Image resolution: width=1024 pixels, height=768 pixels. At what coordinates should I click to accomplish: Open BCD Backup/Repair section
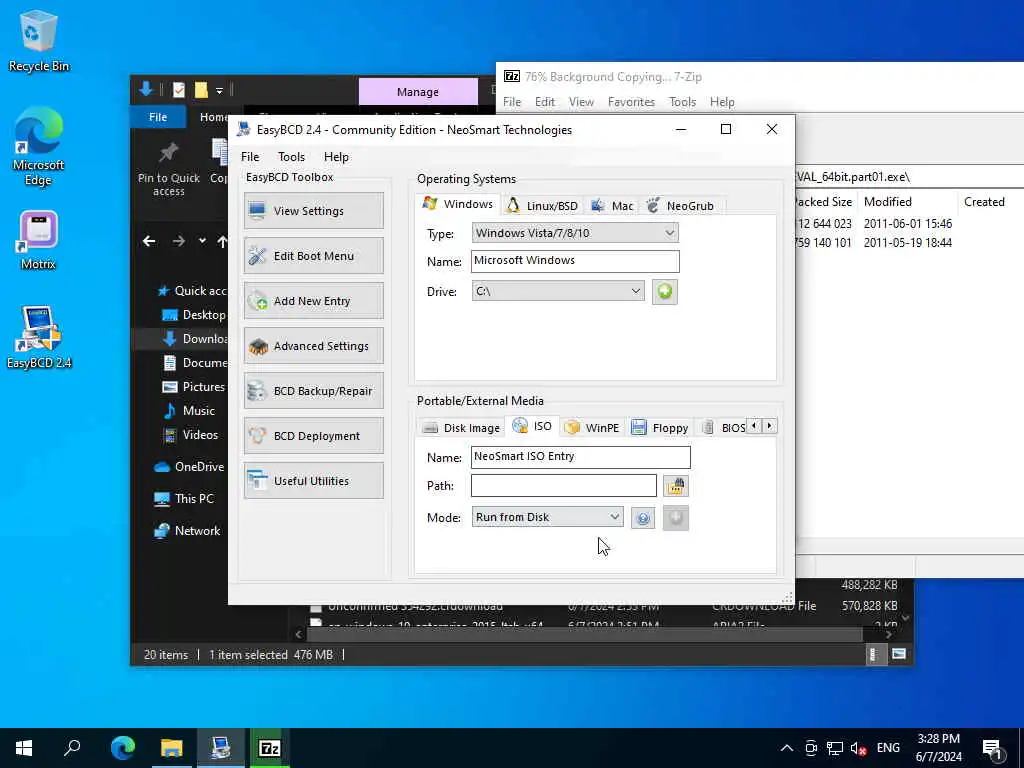click(x=313, y=391)
